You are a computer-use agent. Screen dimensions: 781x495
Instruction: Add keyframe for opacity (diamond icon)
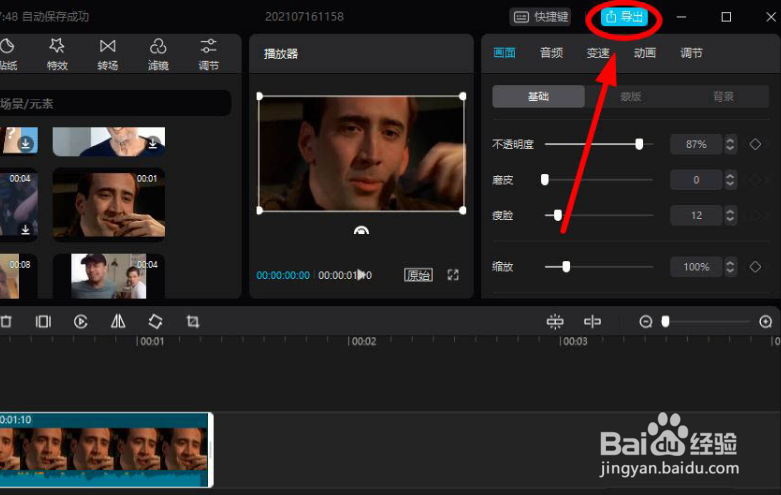(x=755, y=144)
